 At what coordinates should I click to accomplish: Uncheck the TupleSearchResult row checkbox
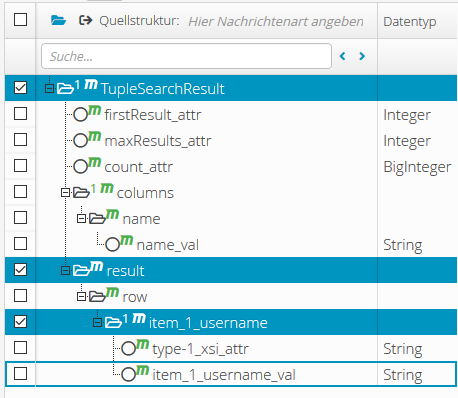pyautogui.click(x=20, y=88)
